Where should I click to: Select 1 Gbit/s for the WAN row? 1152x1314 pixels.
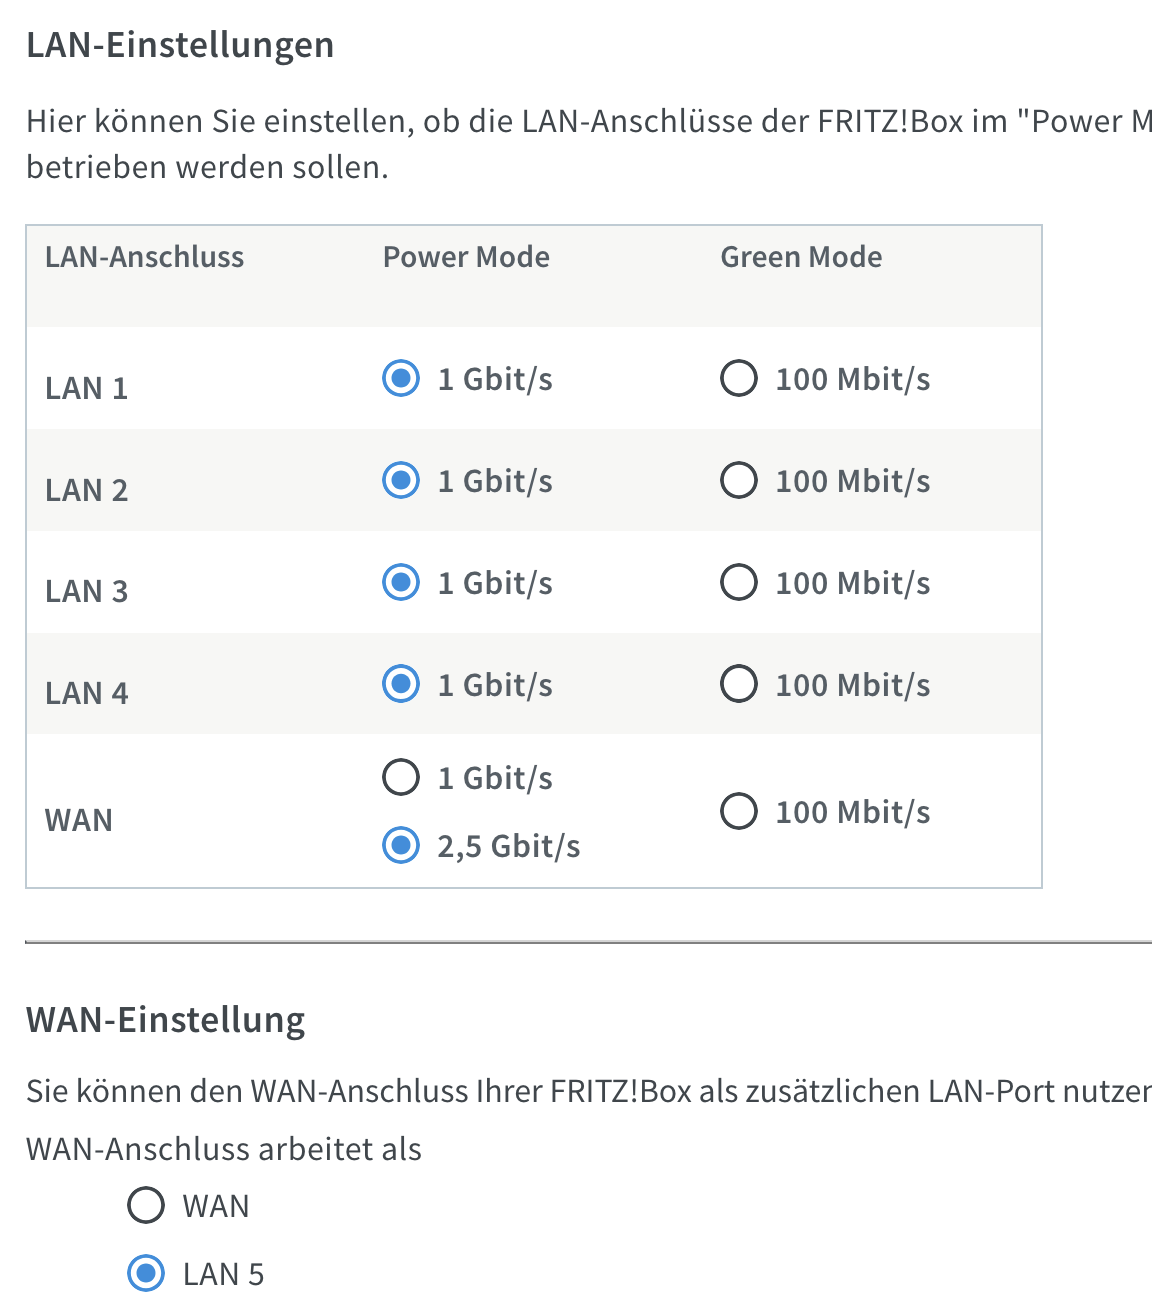coord(401,777)
